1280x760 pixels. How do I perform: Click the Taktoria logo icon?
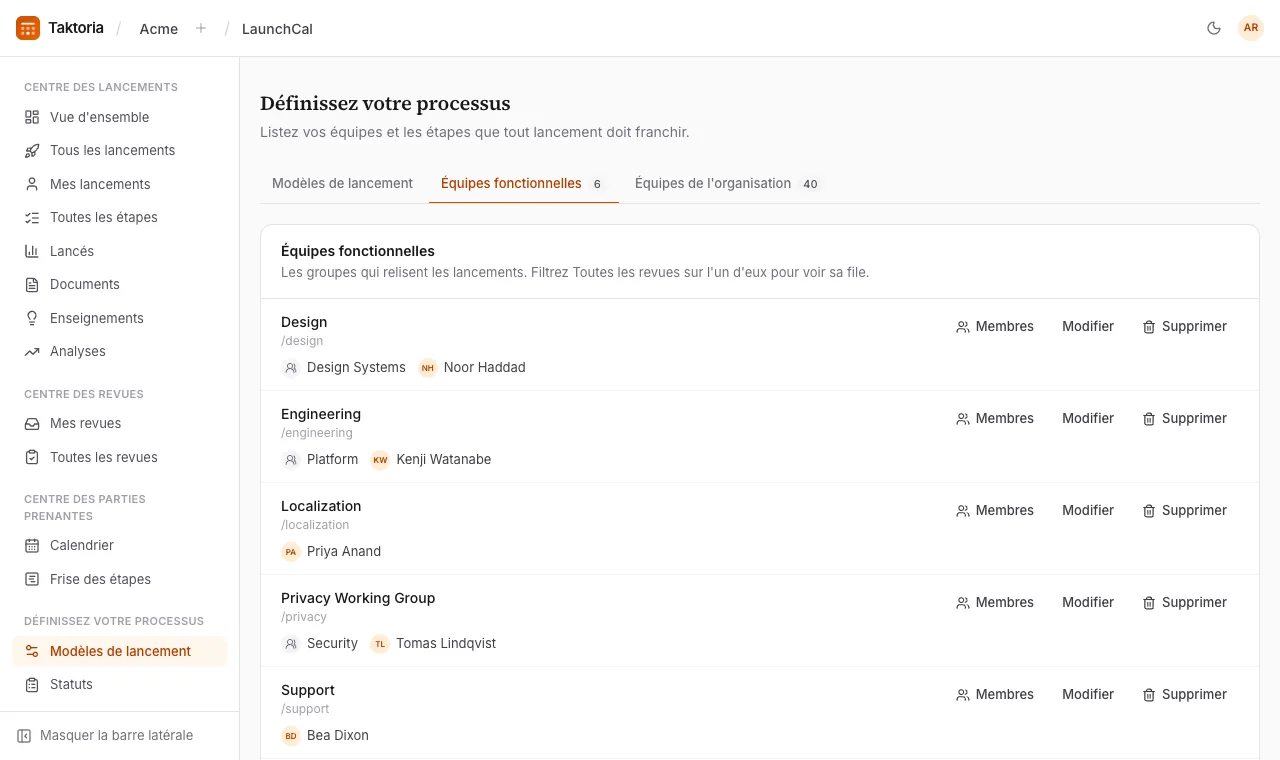28,28
